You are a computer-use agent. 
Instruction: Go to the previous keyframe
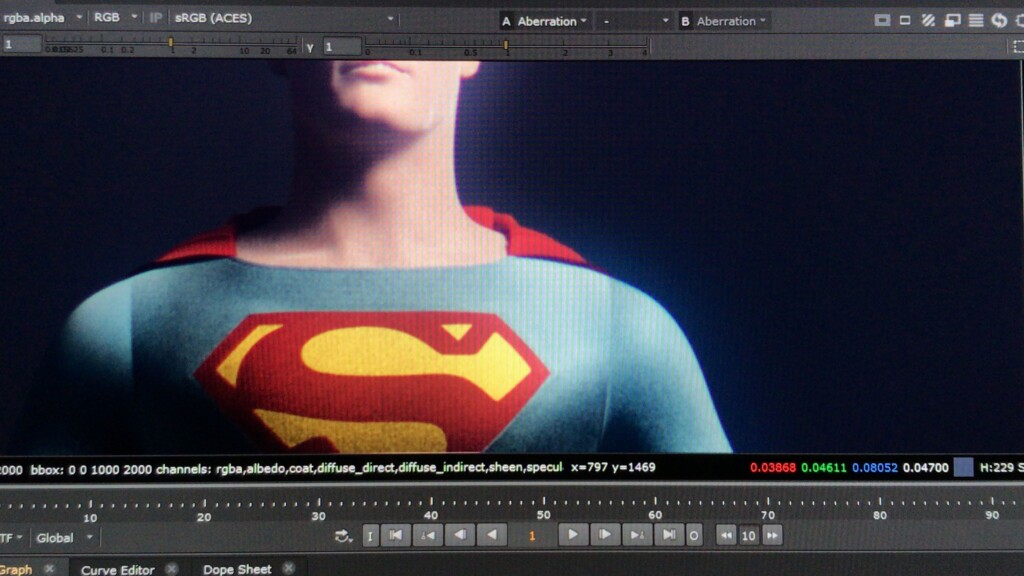coord(428,536)
